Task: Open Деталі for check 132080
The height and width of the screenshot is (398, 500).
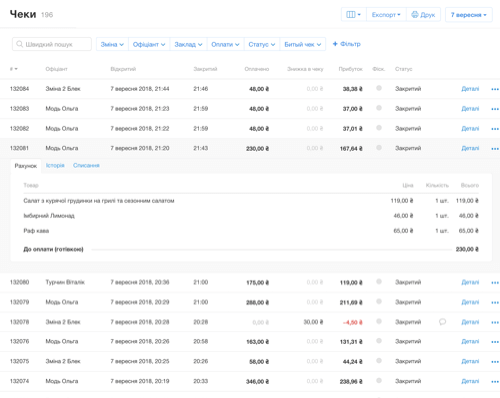Action: [470, 282]
